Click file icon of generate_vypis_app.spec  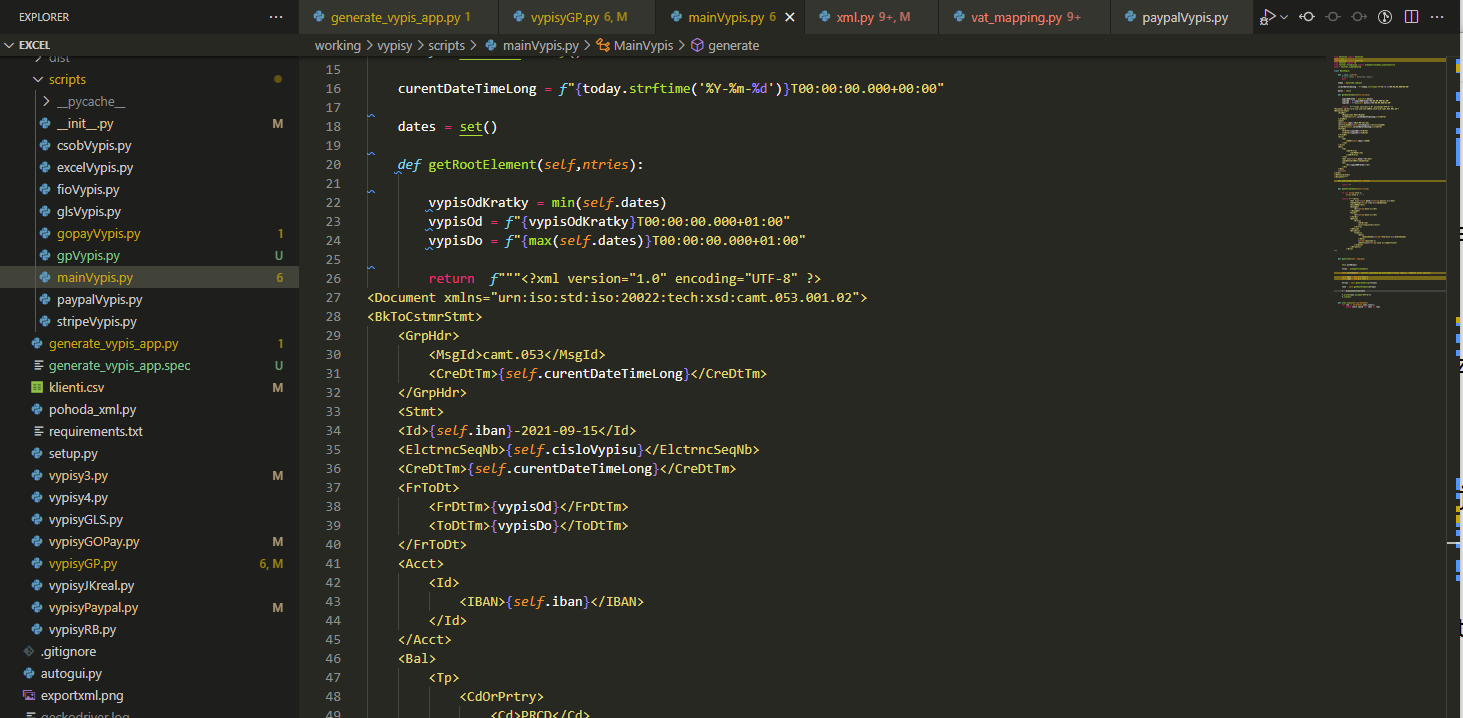pyautogui.click(x=37, y=365)
